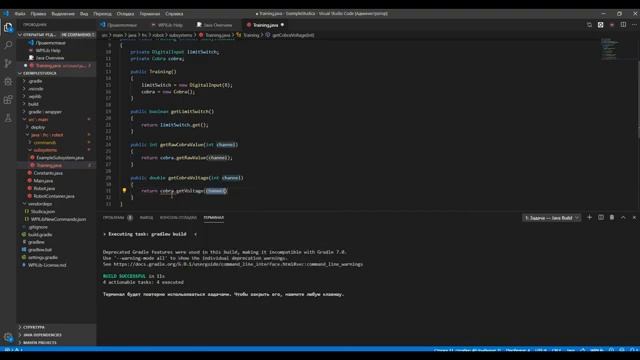Collapse the vendordeps folder
The height and width of the screenshot is (360, 640).
click(40, 204)
